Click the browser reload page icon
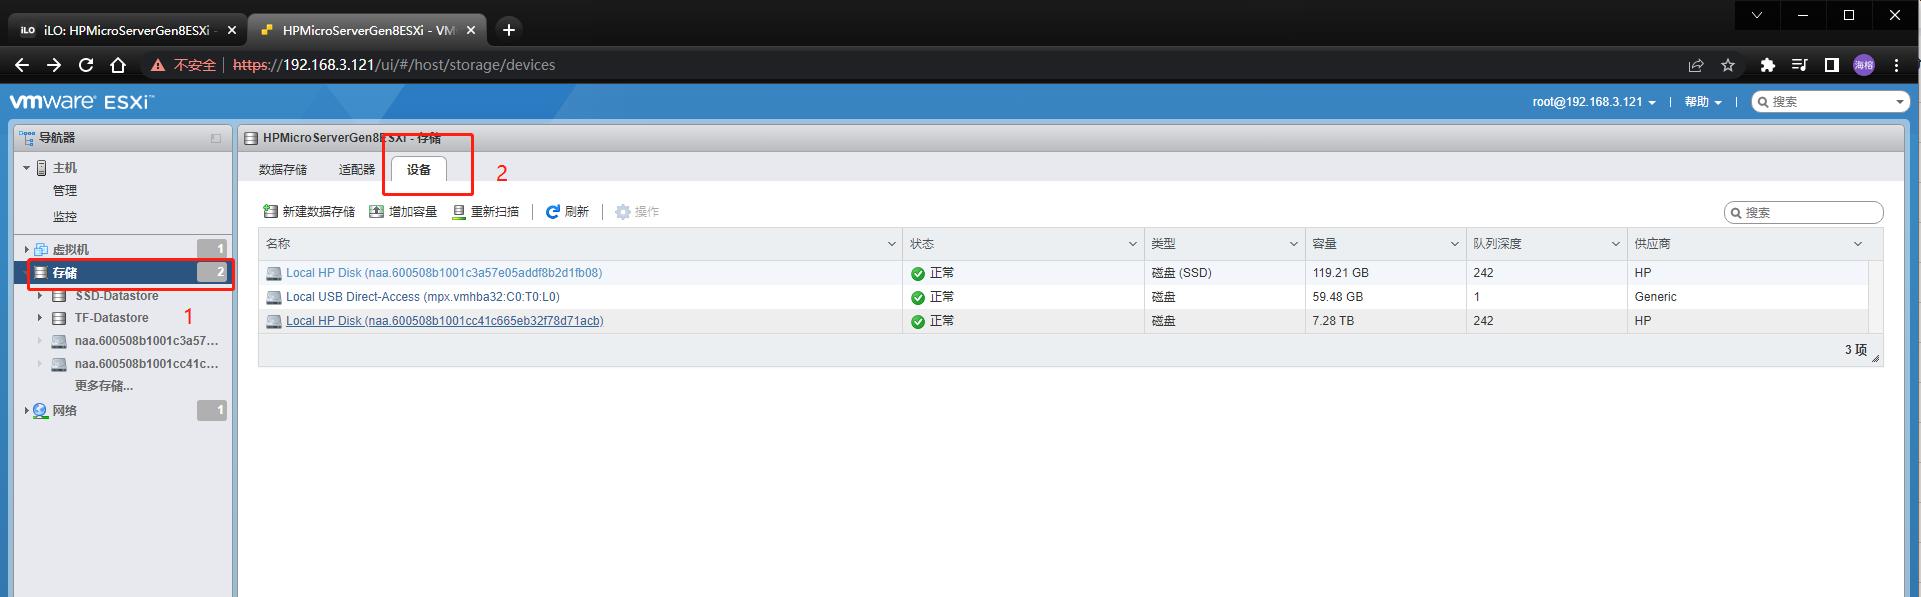 pos(86,65)
